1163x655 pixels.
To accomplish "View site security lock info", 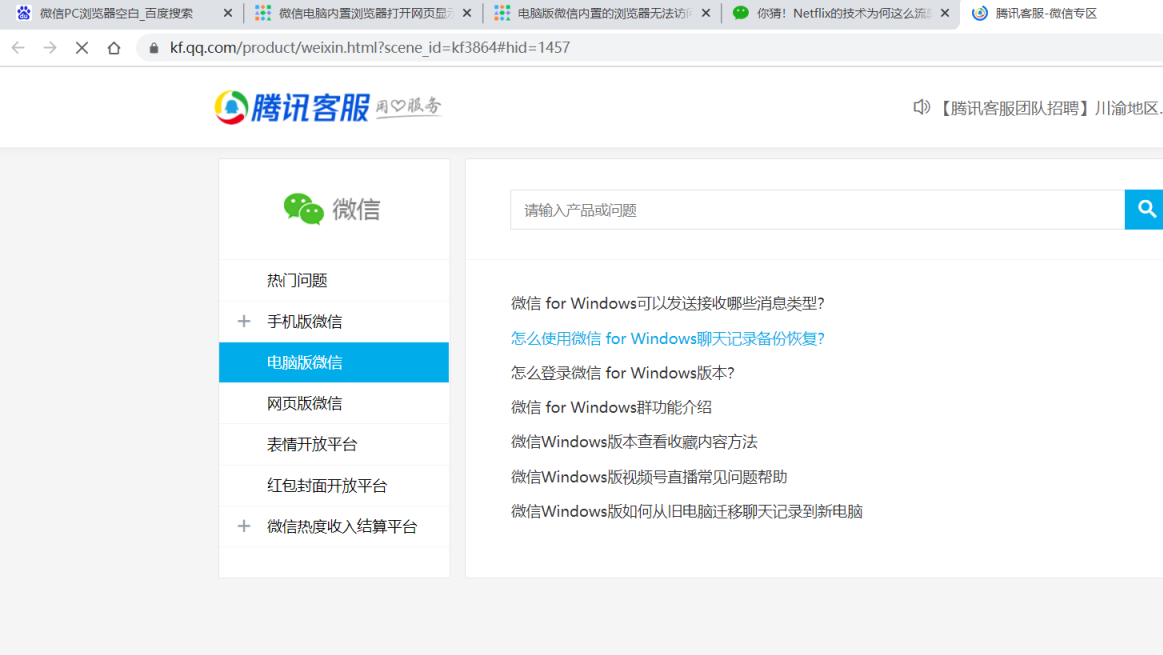I will (x=154, y=47).
